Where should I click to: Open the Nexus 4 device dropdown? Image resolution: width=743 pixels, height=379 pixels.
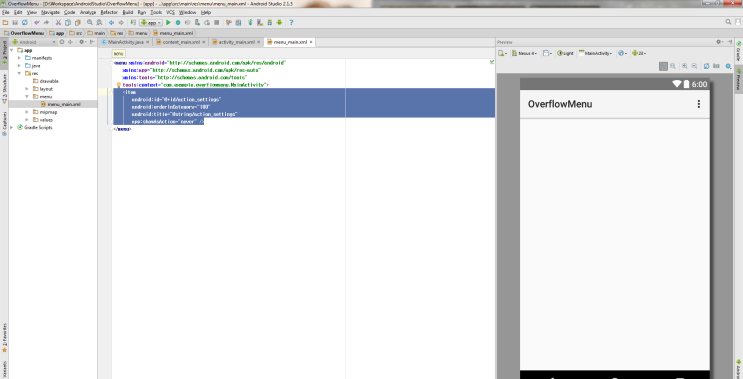tap(525, 53)
